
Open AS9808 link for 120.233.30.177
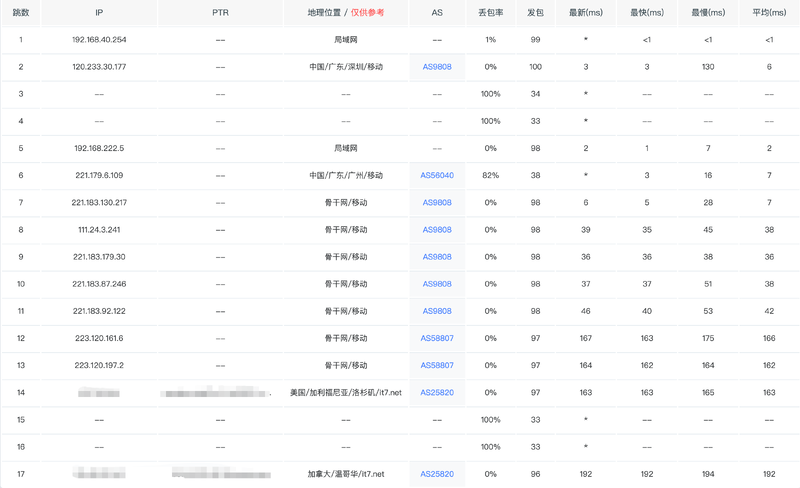(x=437, y=67)
